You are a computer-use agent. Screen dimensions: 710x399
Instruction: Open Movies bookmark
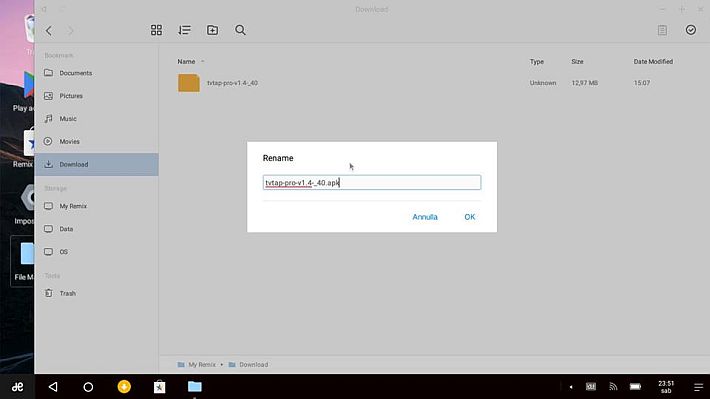(x=96, y=141)
